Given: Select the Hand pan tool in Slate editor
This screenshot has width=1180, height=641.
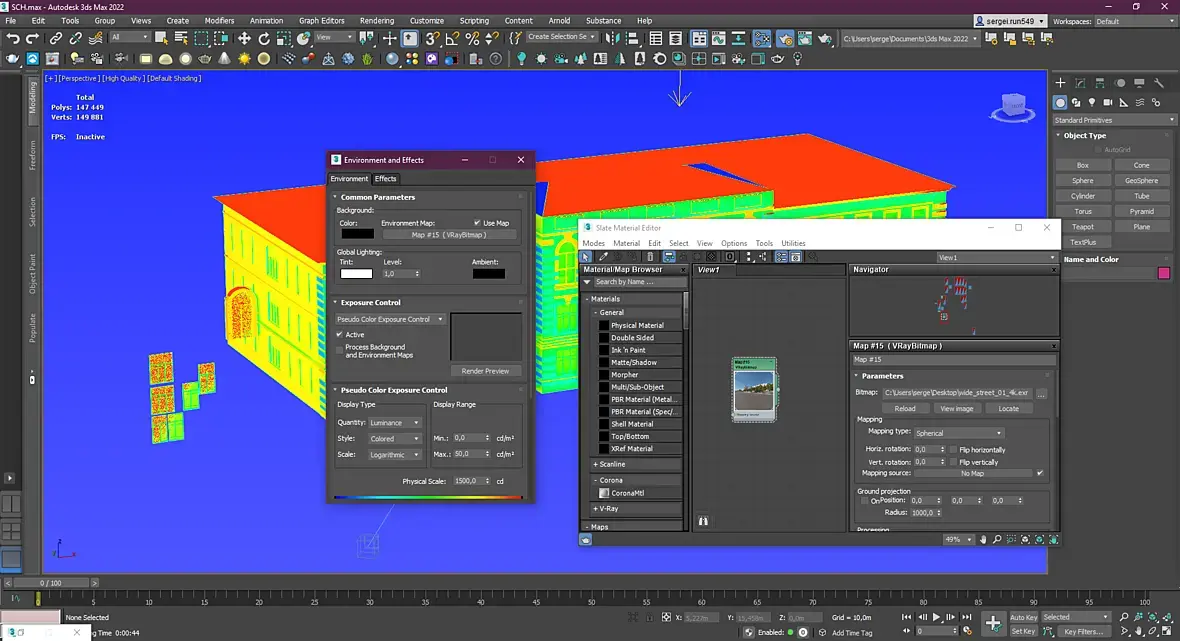Looking at the screenshot, I should pyautogui.click(x=983, y=539).
